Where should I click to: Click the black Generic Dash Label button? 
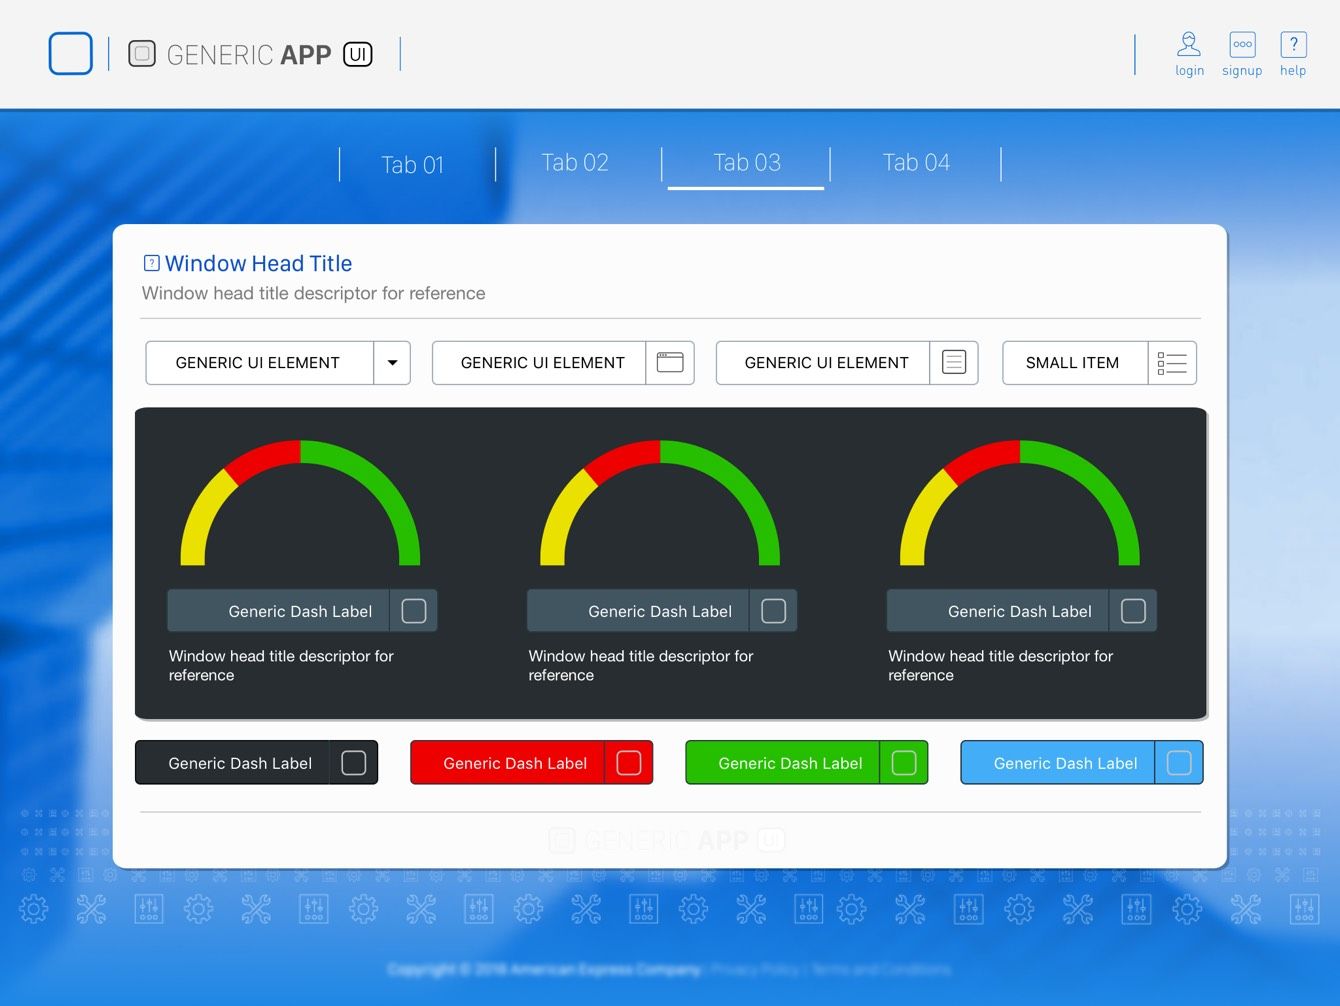(x=256, y=763)
